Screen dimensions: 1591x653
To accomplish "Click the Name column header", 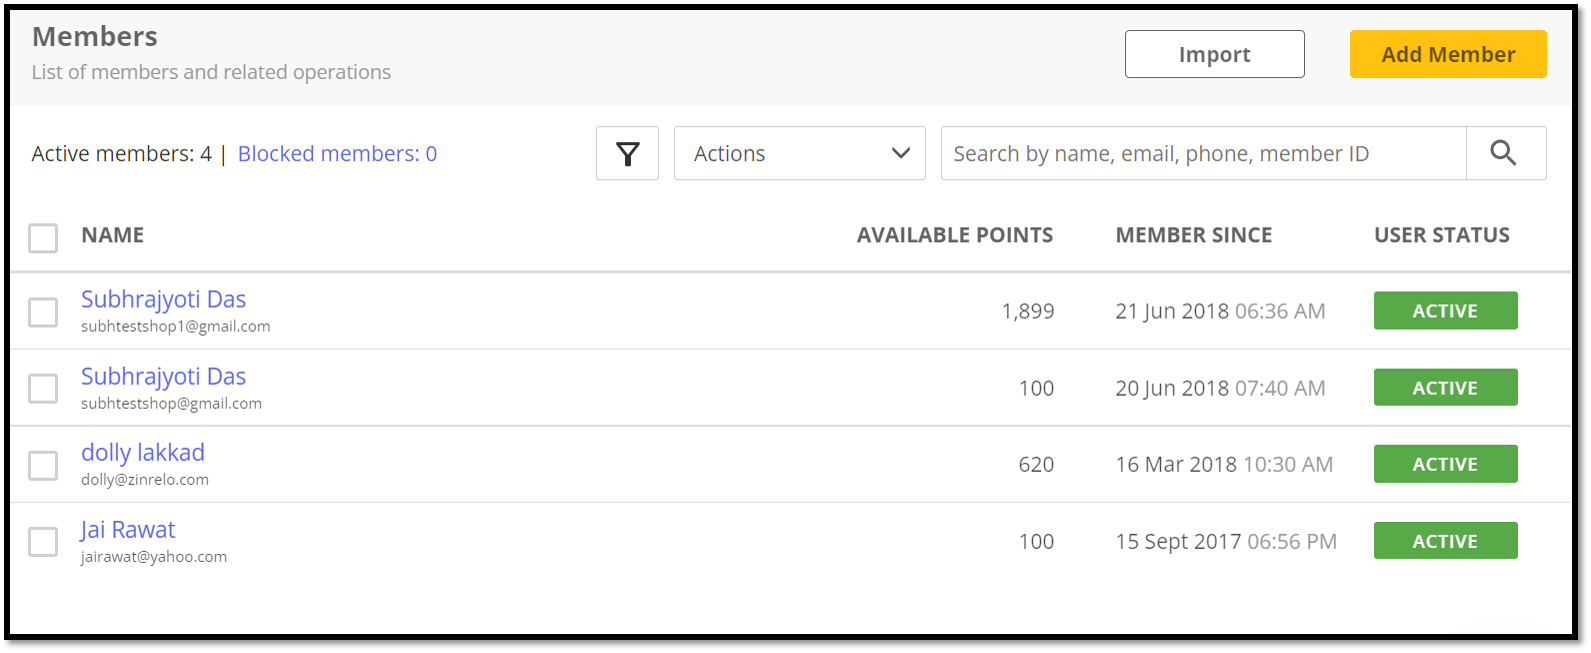I will pos(113,235).
